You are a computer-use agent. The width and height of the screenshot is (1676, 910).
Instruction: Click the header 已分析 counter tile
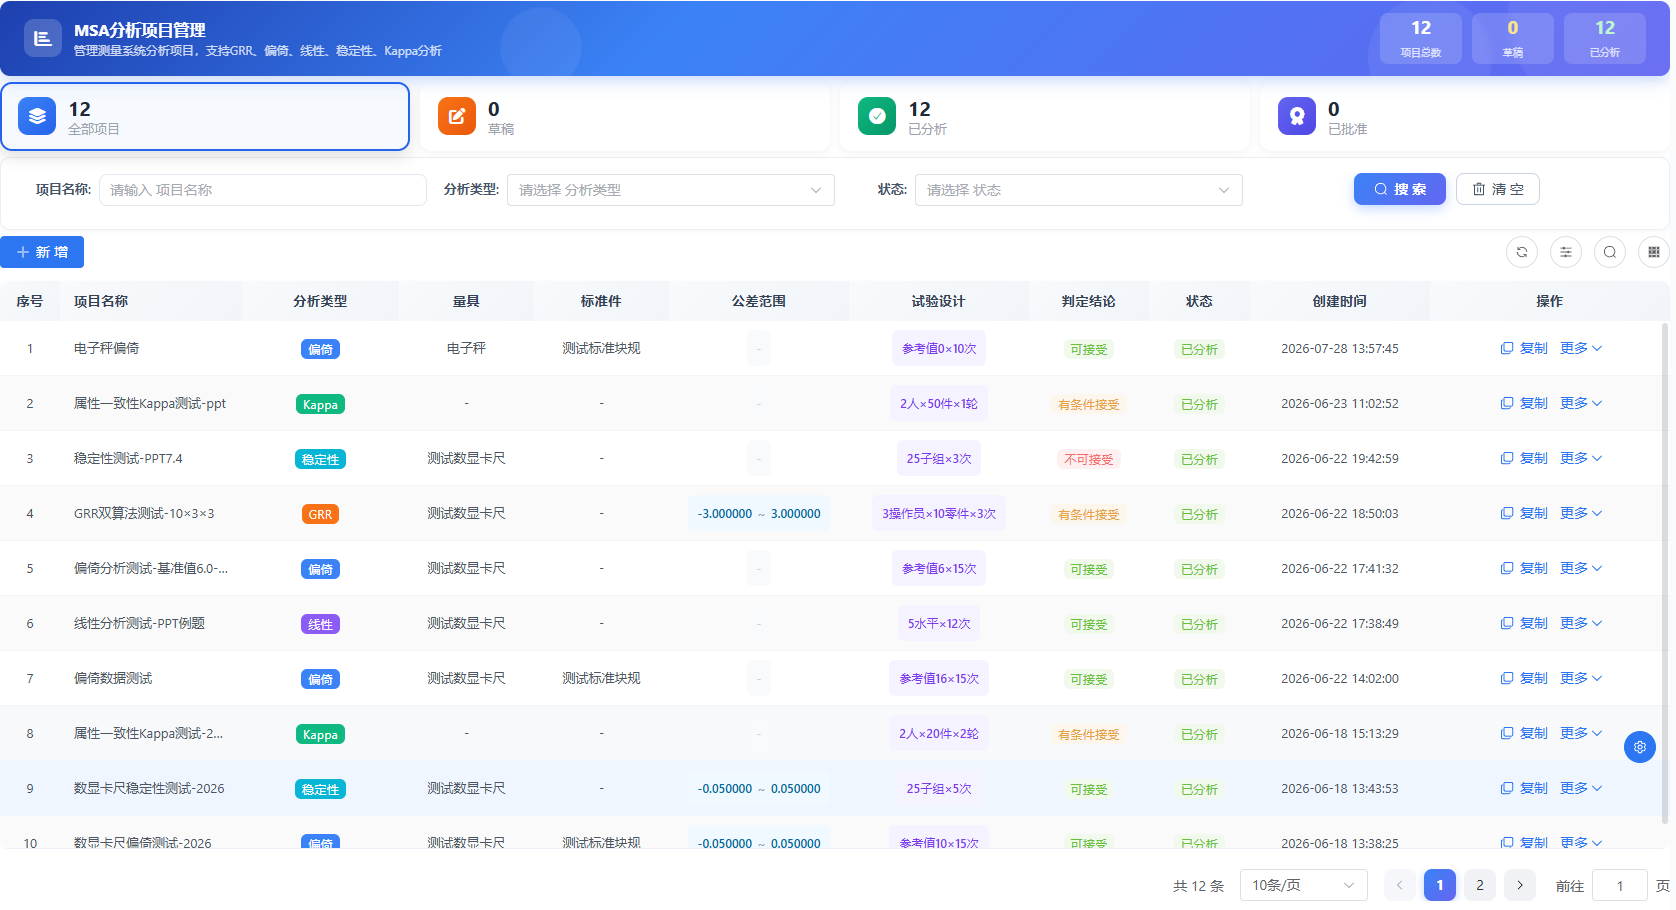click(1605, 38)
